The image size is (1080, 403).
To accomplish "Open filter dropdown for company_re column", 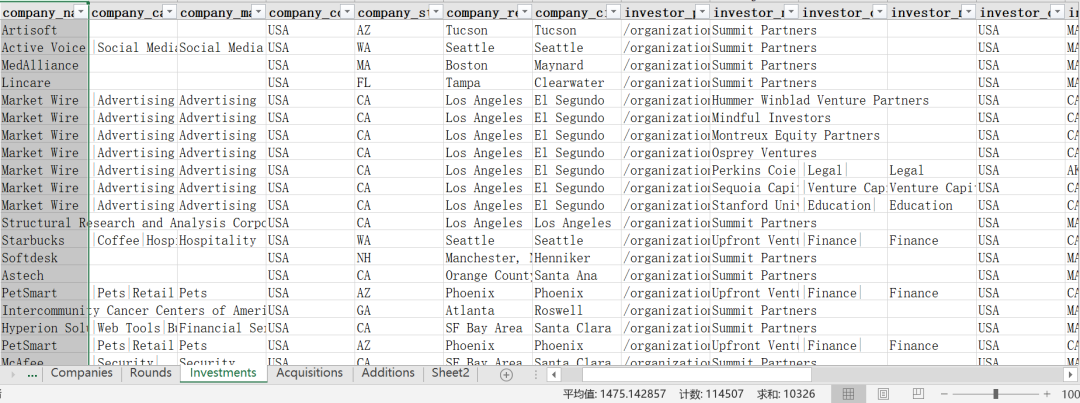I will pos(525,12).
